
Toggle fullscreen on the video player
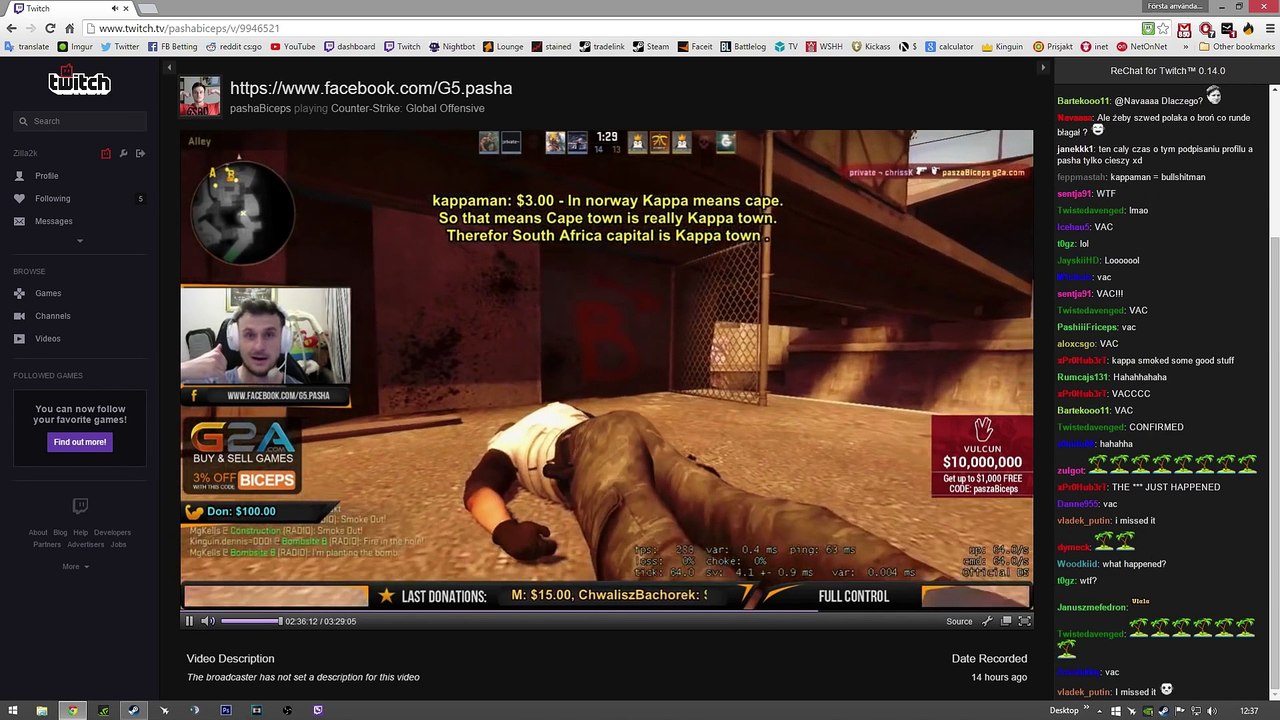tap(1024, 621)
